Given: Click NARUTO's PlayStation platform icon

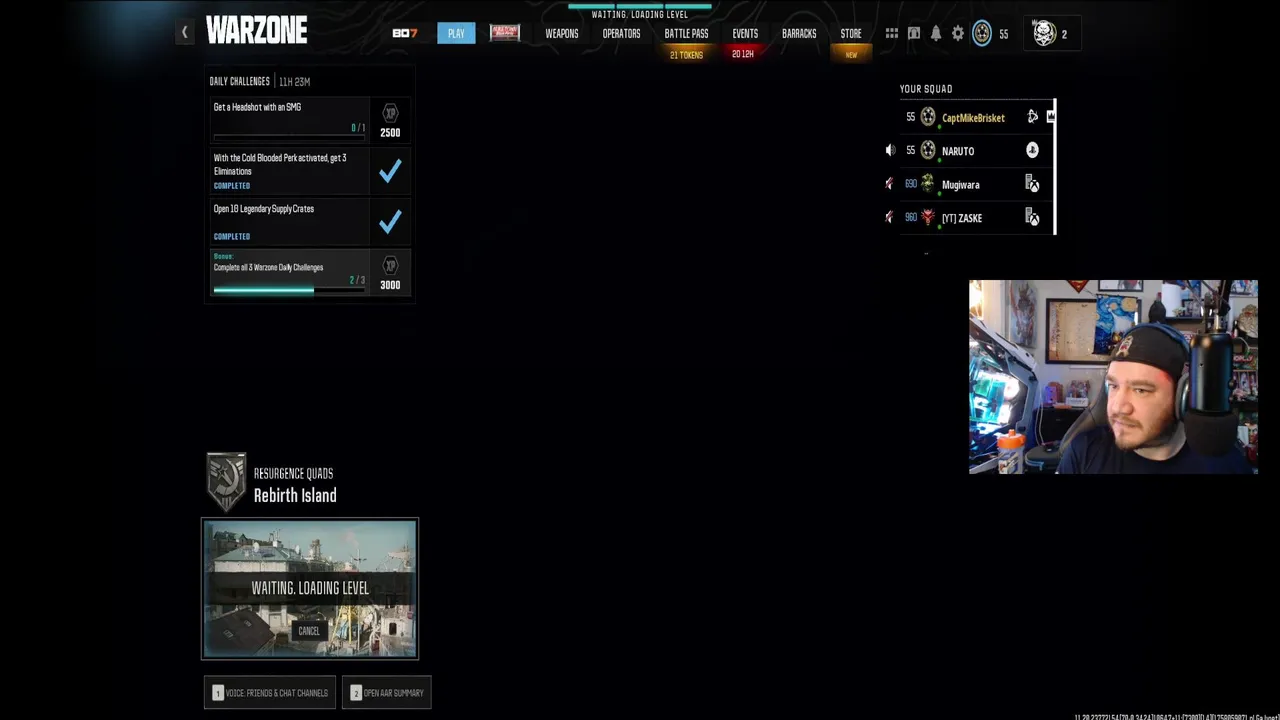Looking at the screenshot, I should [x=1032, y=150].
